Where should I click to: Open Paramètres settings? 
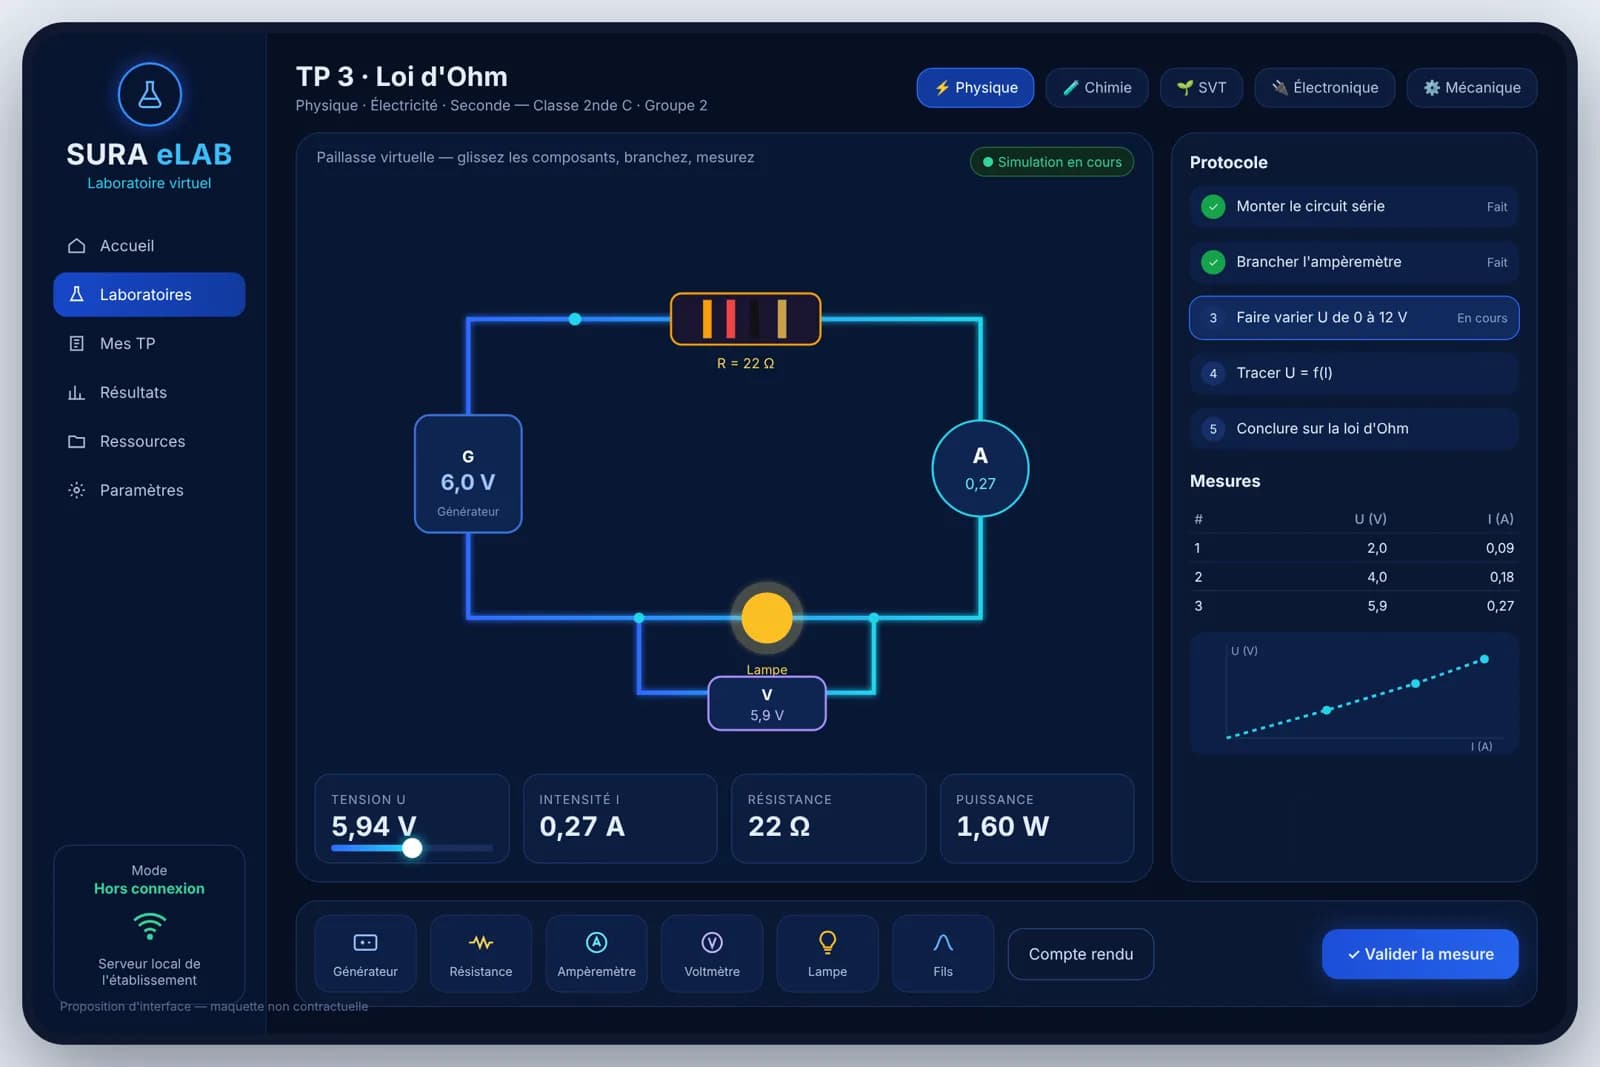[149, 491]
